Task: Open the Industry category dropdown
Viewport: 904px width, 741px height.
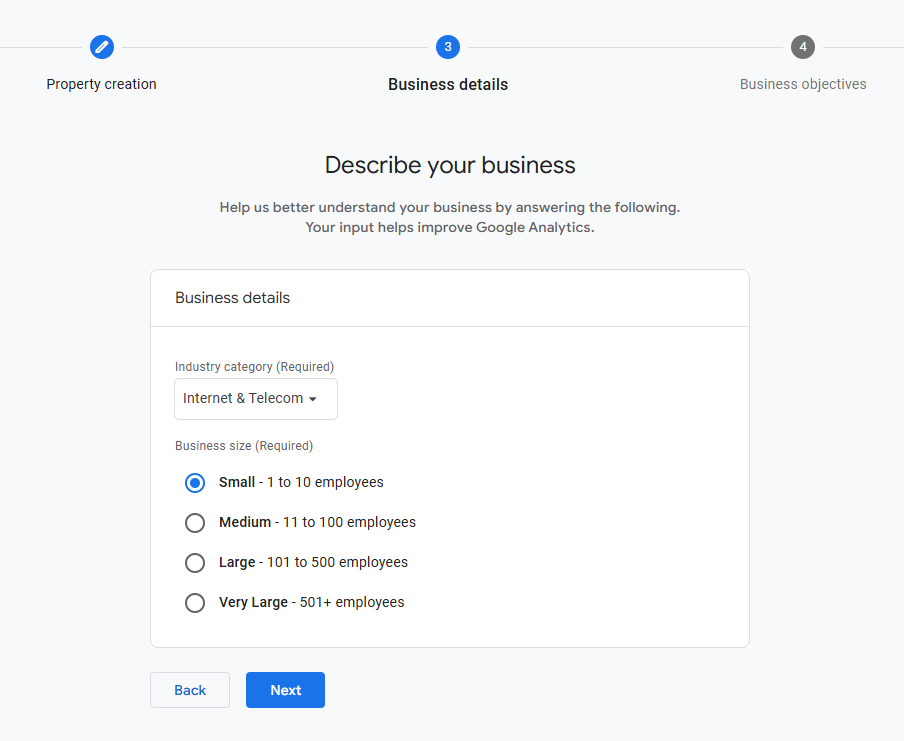Action: (x=256, y=398)
